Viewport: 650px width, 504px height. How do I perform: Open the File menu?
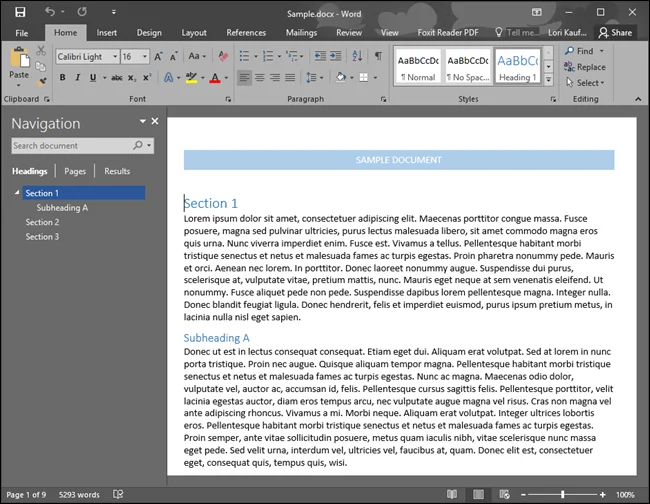tap(22, 33)
